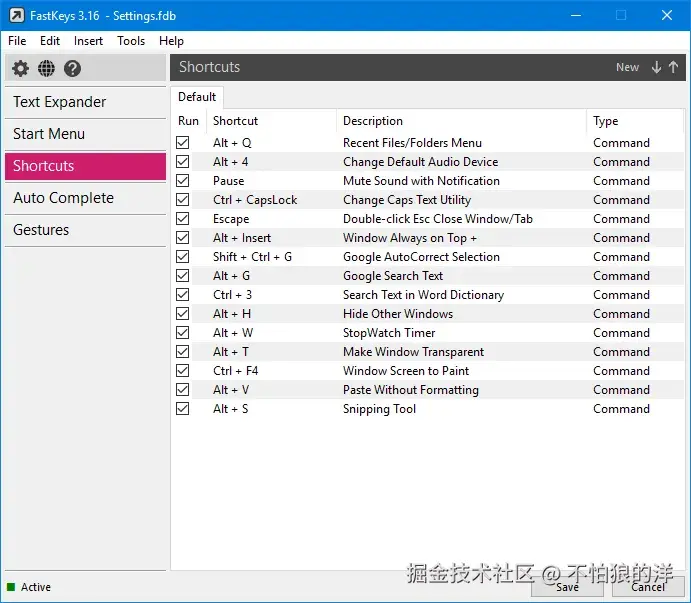
Task: Click the Cancel button
Action: (x=647, y=587)
